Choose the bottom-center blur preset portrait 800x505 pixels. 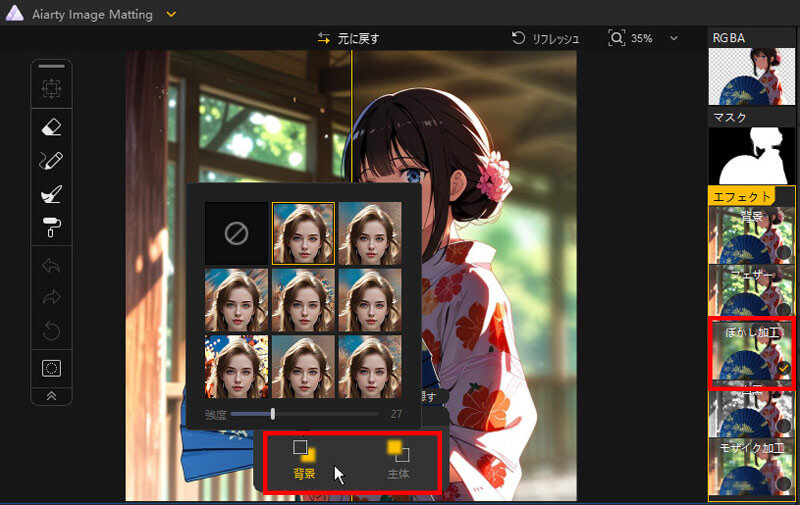(x=303, y=366)
